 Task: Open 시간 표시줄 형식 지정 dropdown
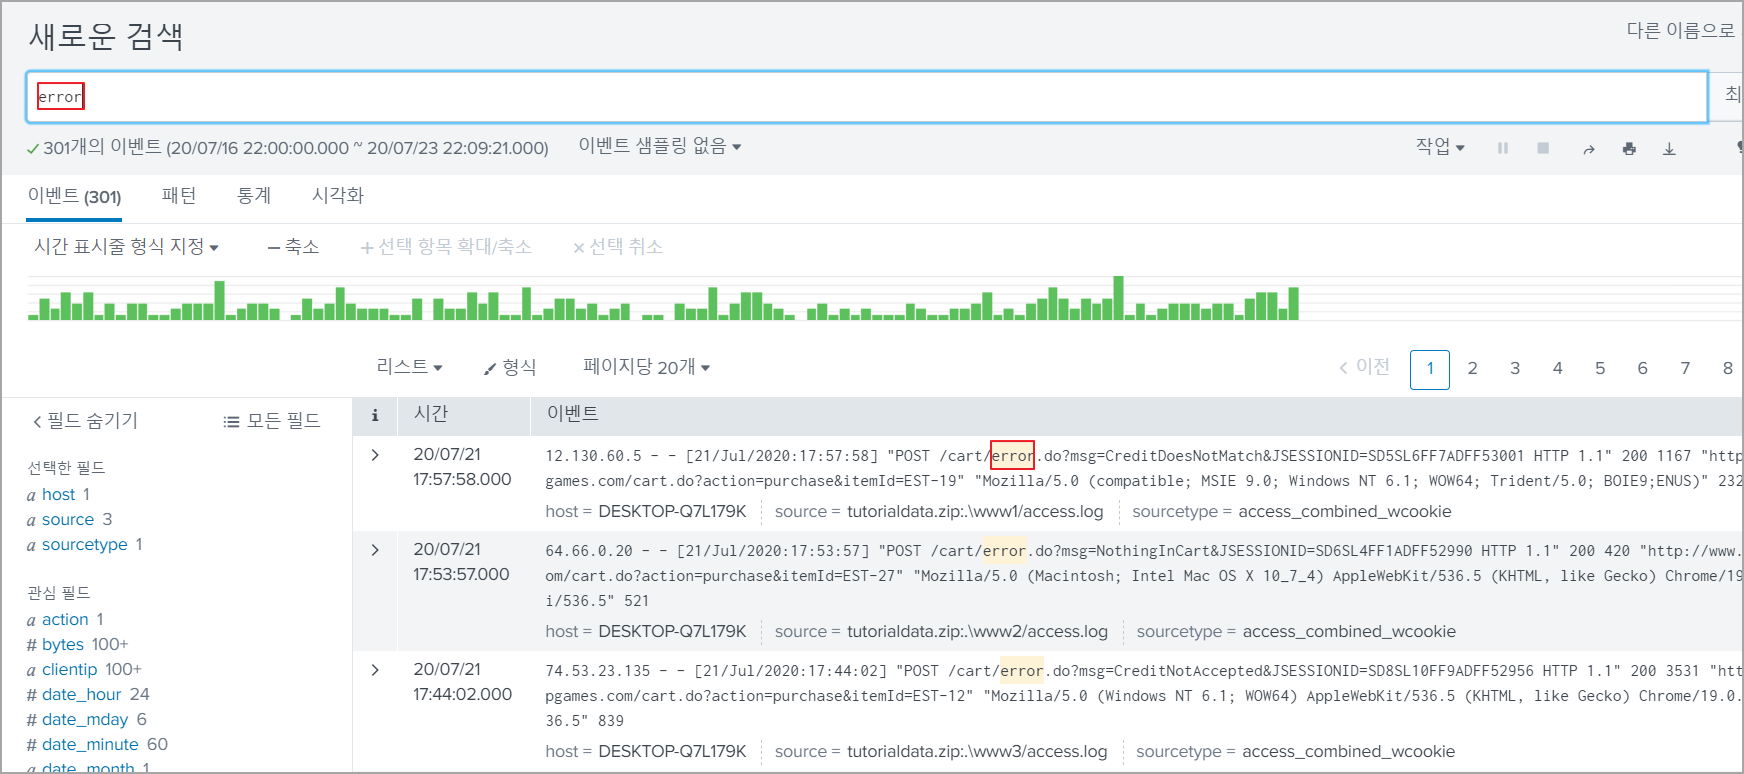point(126,246)
